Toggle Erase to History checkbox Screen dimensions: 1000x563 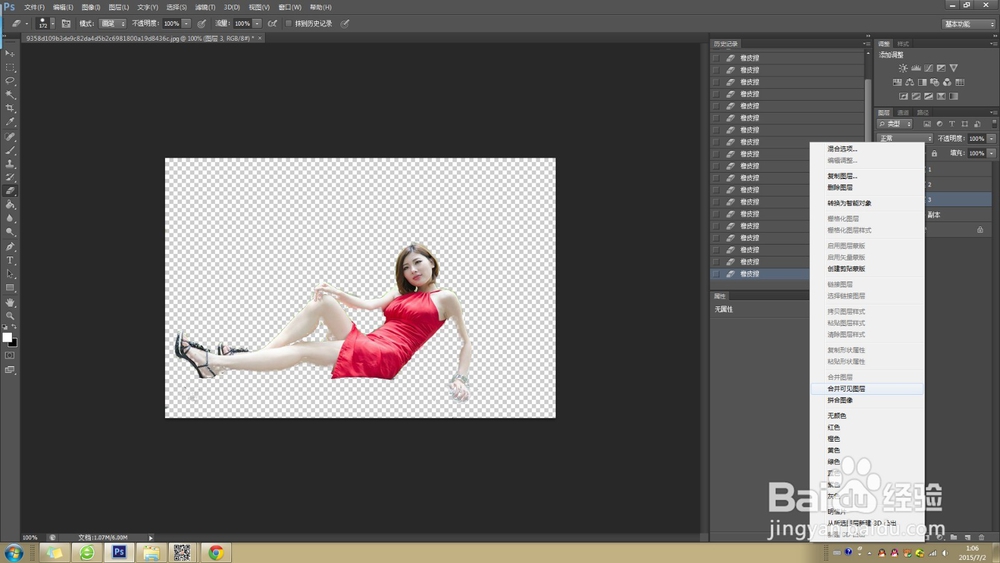288,24
